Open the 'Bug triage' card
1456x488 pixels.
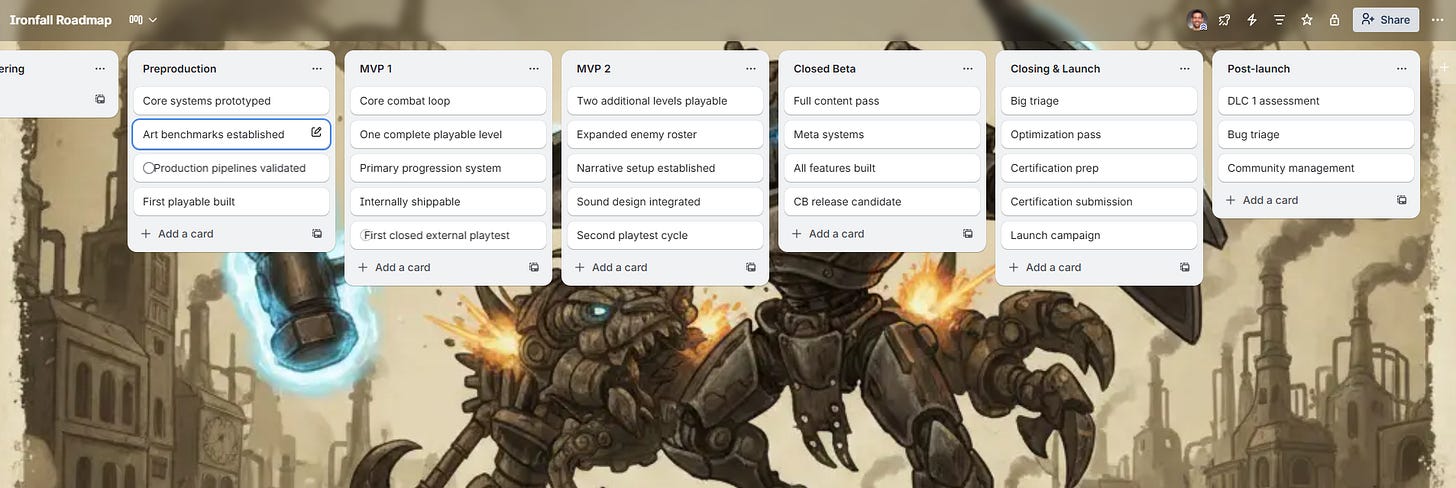tap(1316, 135)
